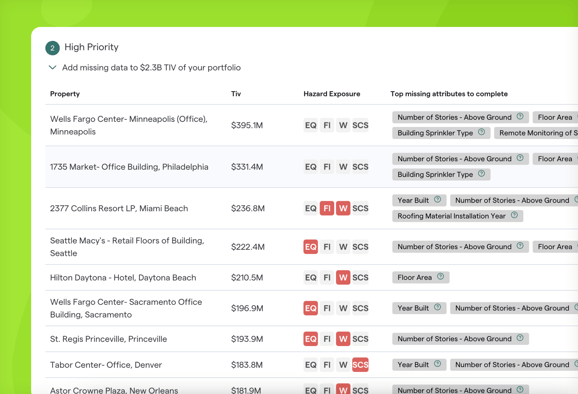Click help icon on 1735 Market Building Sprinkler Type tag

(481, 174)
